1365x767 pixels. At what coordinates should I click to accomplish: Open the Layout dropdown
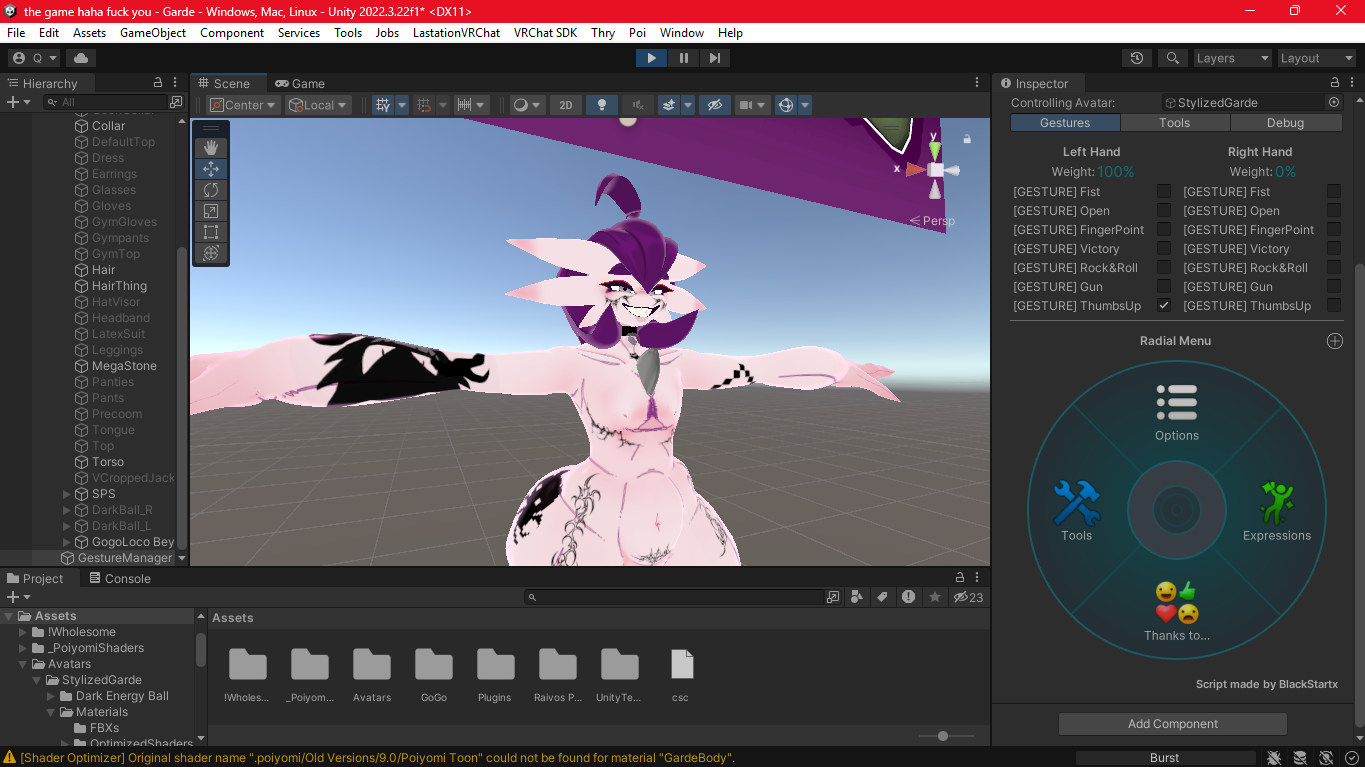tap(1317, 58)
